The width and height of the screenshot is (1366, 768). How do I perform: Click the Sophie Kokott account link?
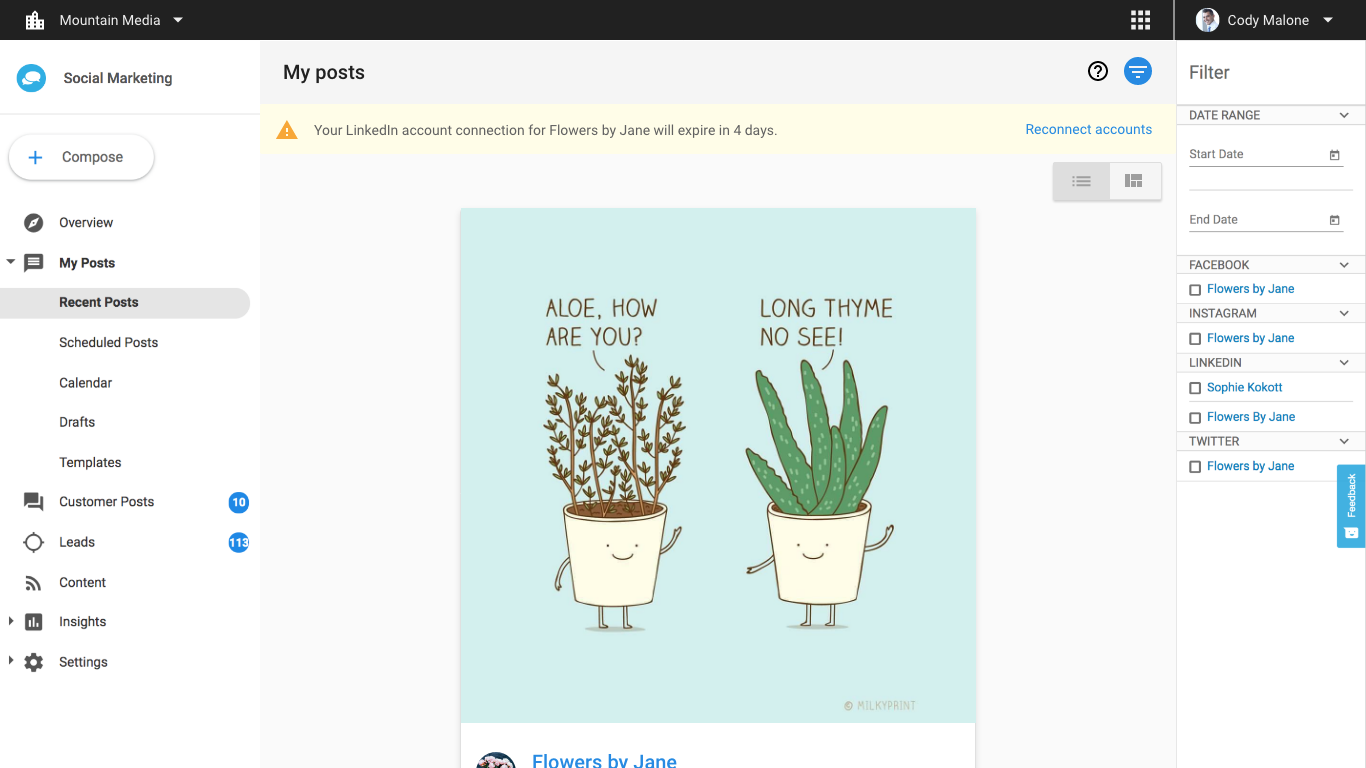pyautogui.click(x=1244, y=387)
